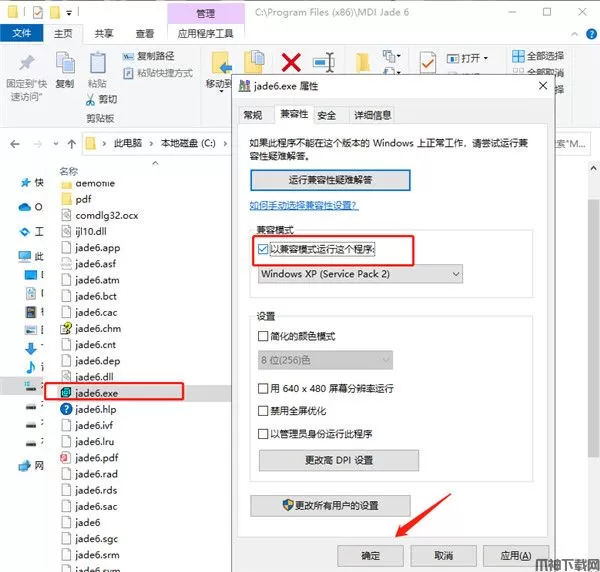Click Paste shortcut in ribbon

click(x=158, y=73)
